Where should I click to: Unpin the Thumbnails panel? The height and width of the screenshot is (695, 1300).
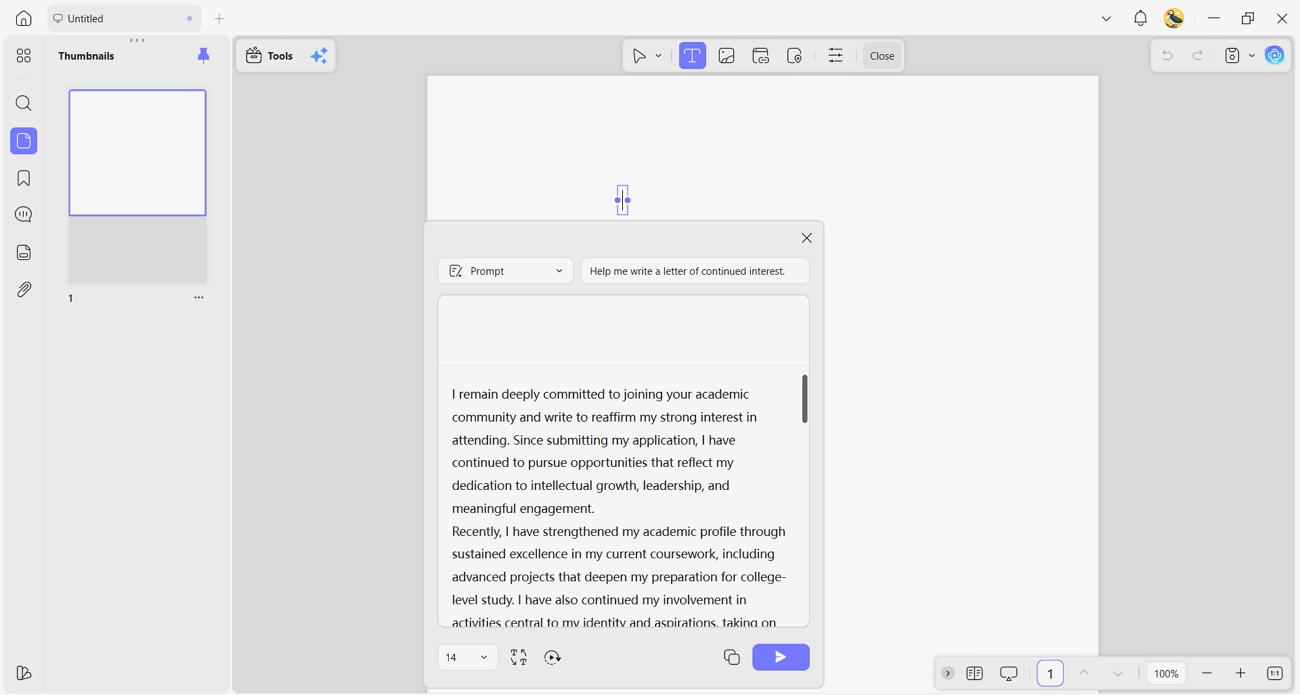(204, 56)
